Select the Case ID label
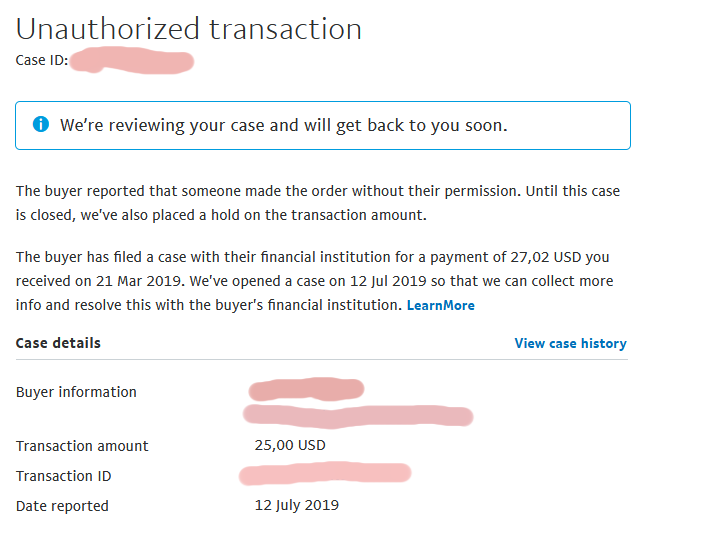This screenshot has height=544, width=710. coord(42,61)
